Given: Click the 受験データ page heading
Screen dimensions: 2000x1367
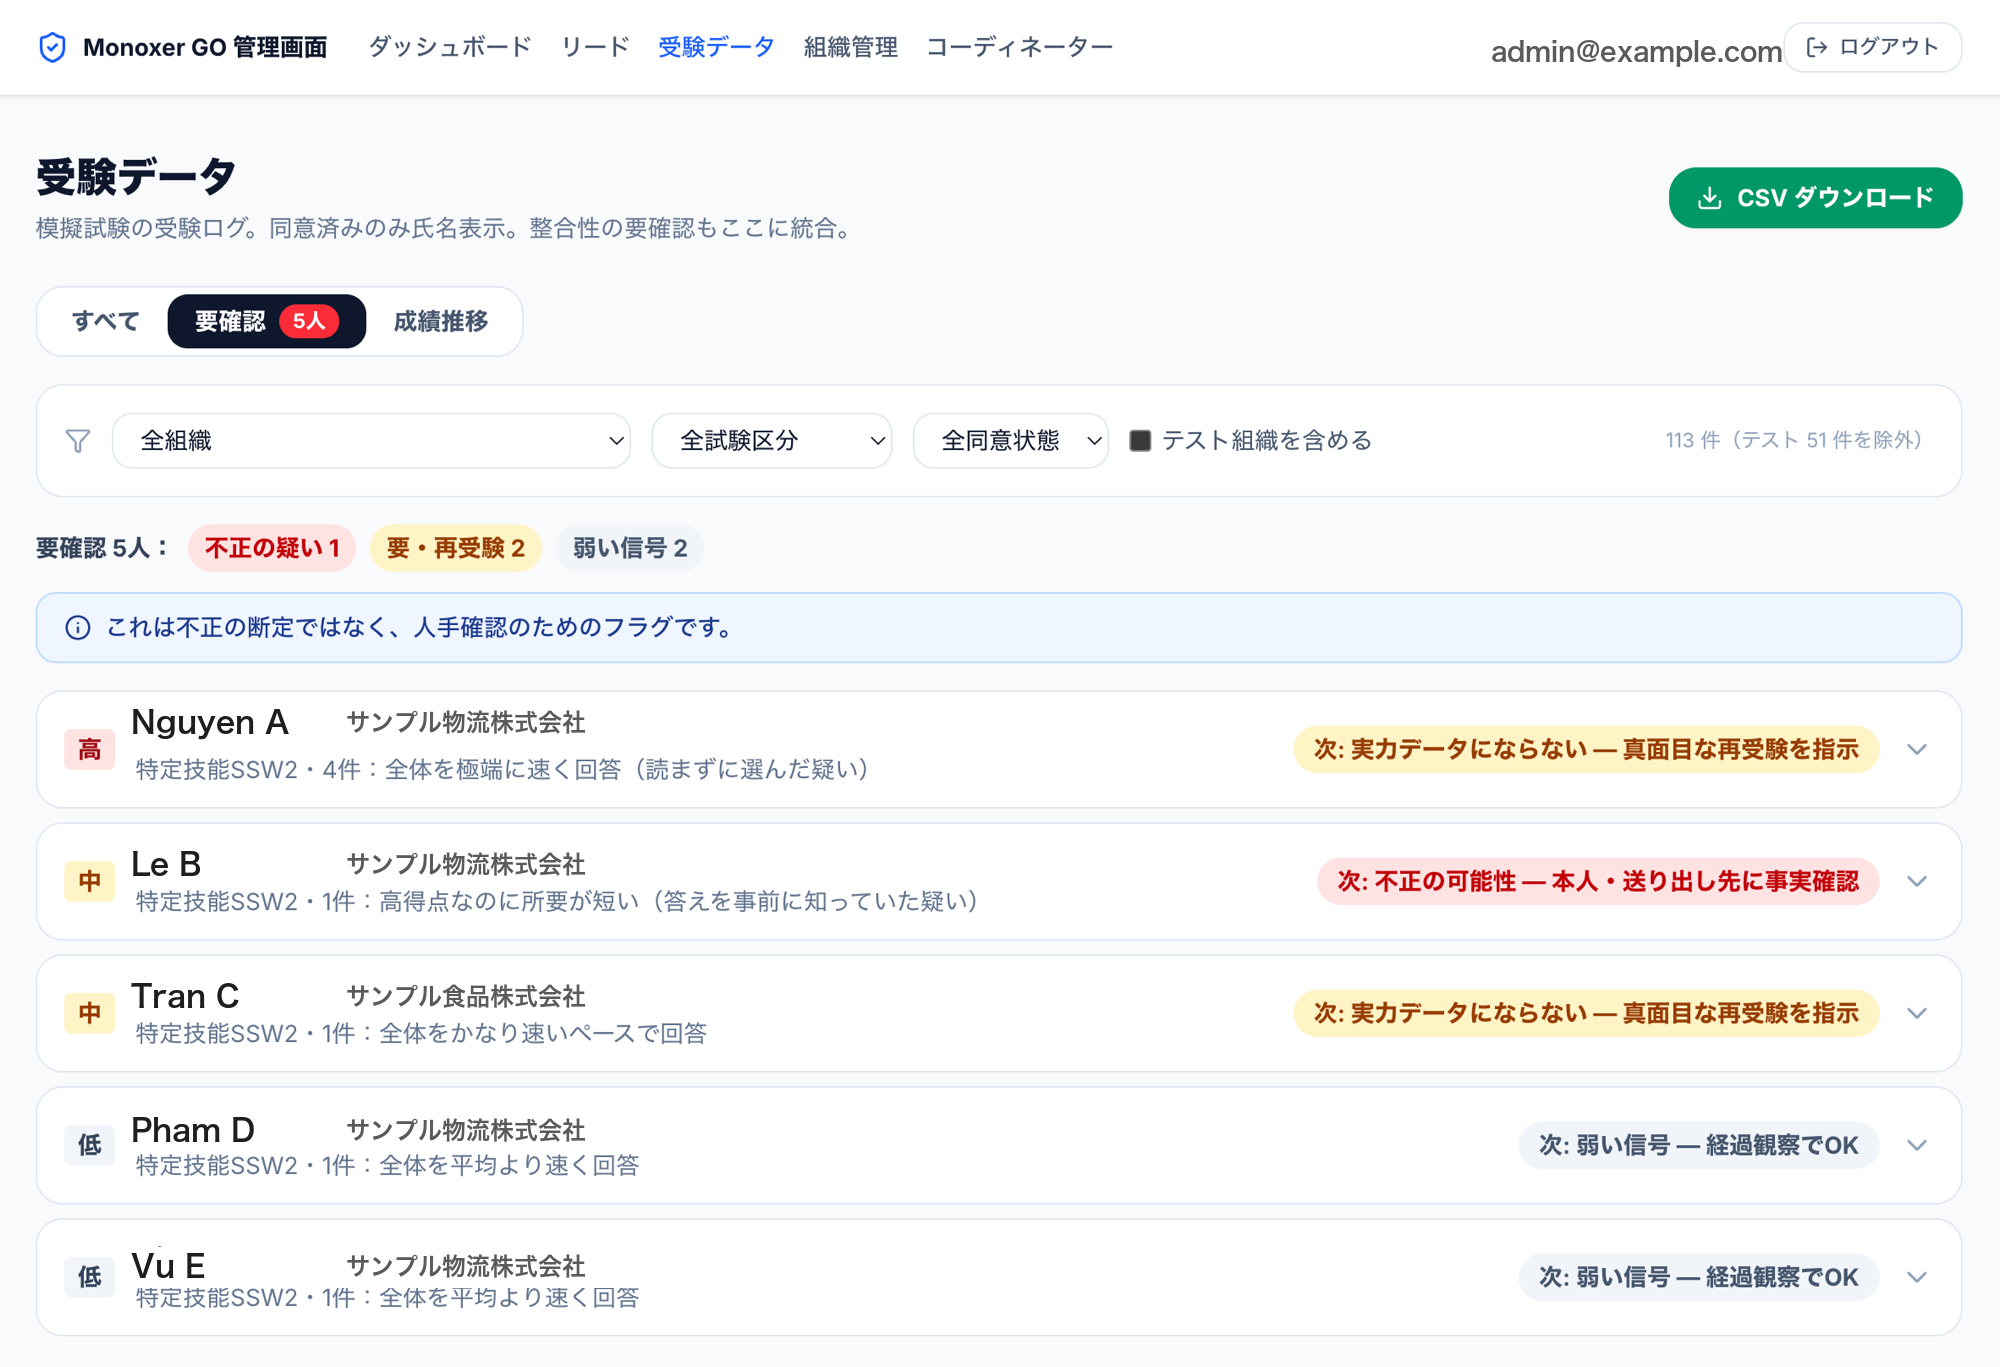Looking at the screenshot, I should click(x=136, y=177).
